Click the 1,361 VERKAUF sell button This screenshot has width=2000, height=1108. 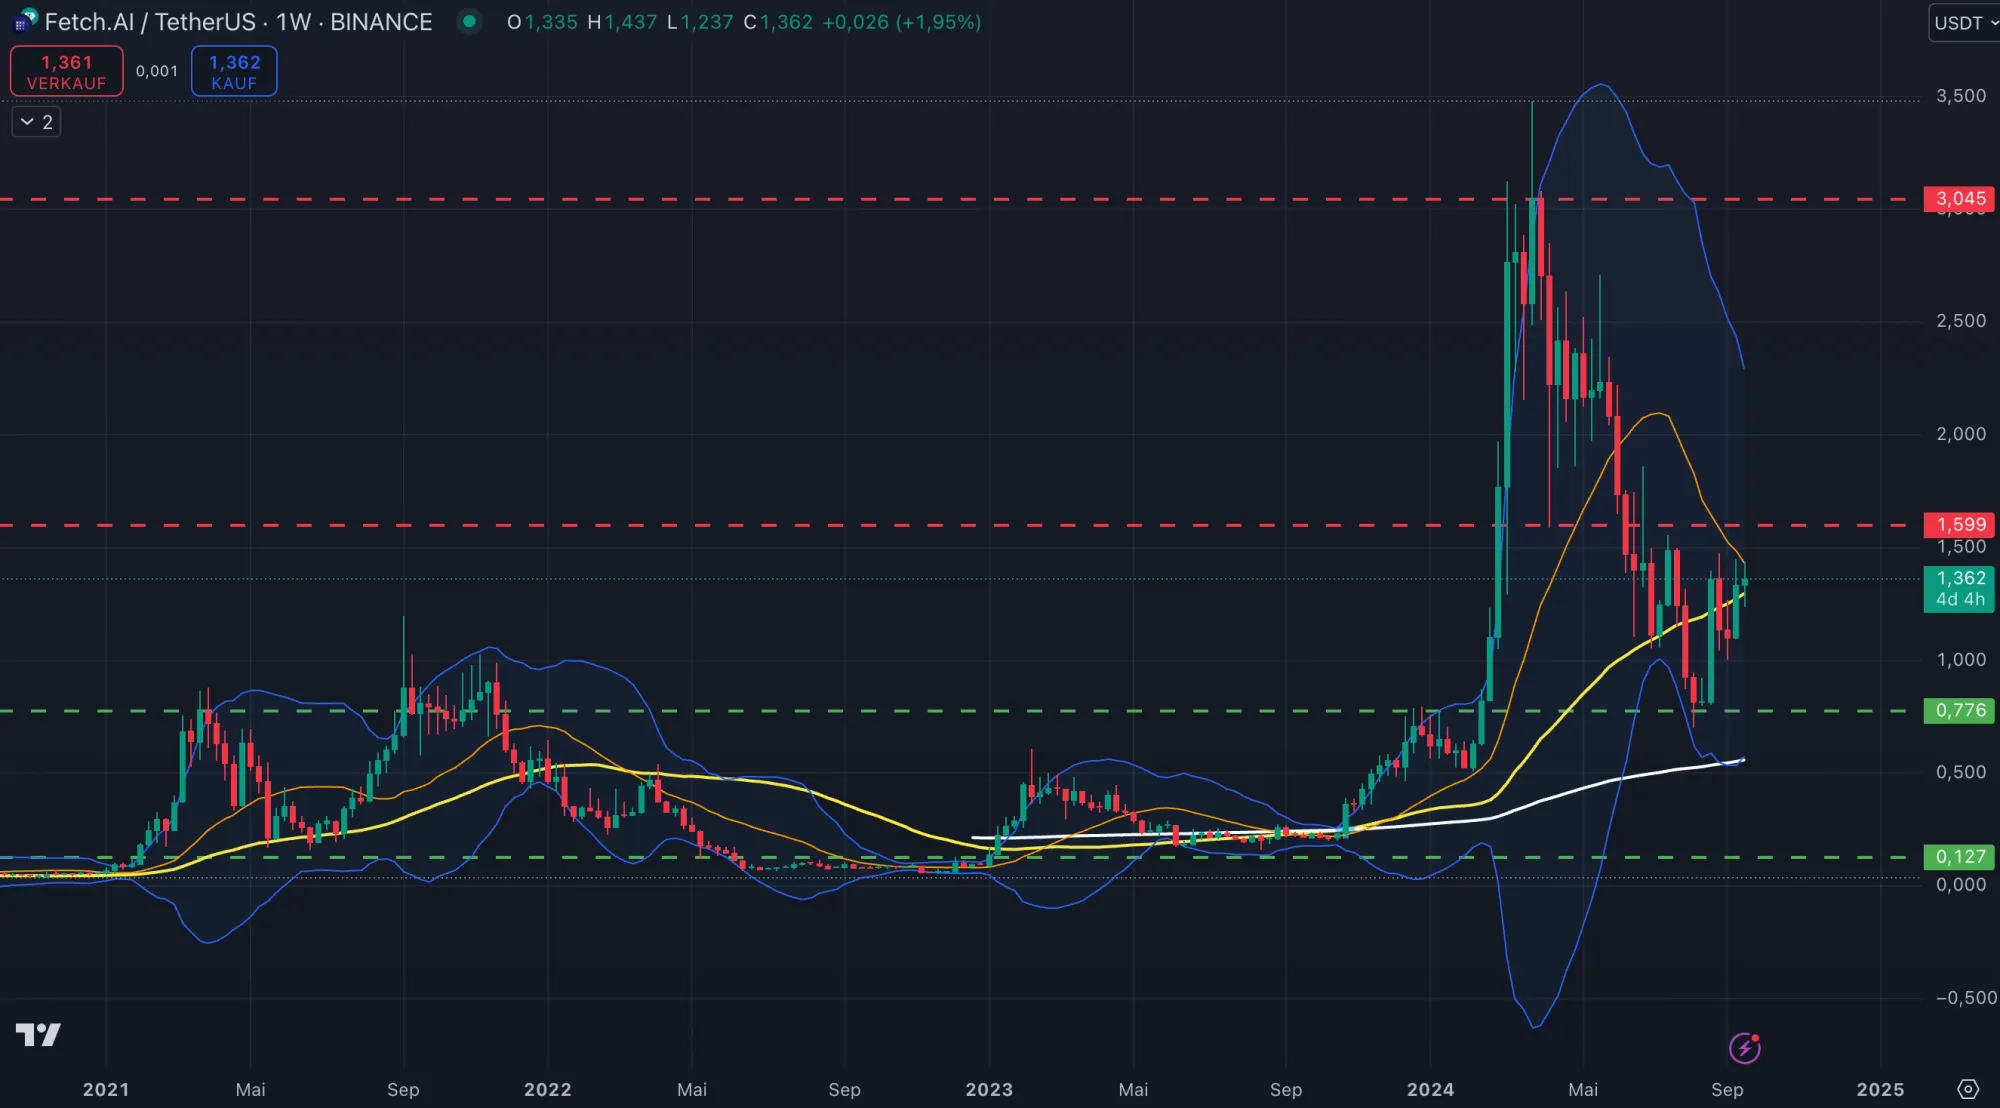[x=67, y=72]
